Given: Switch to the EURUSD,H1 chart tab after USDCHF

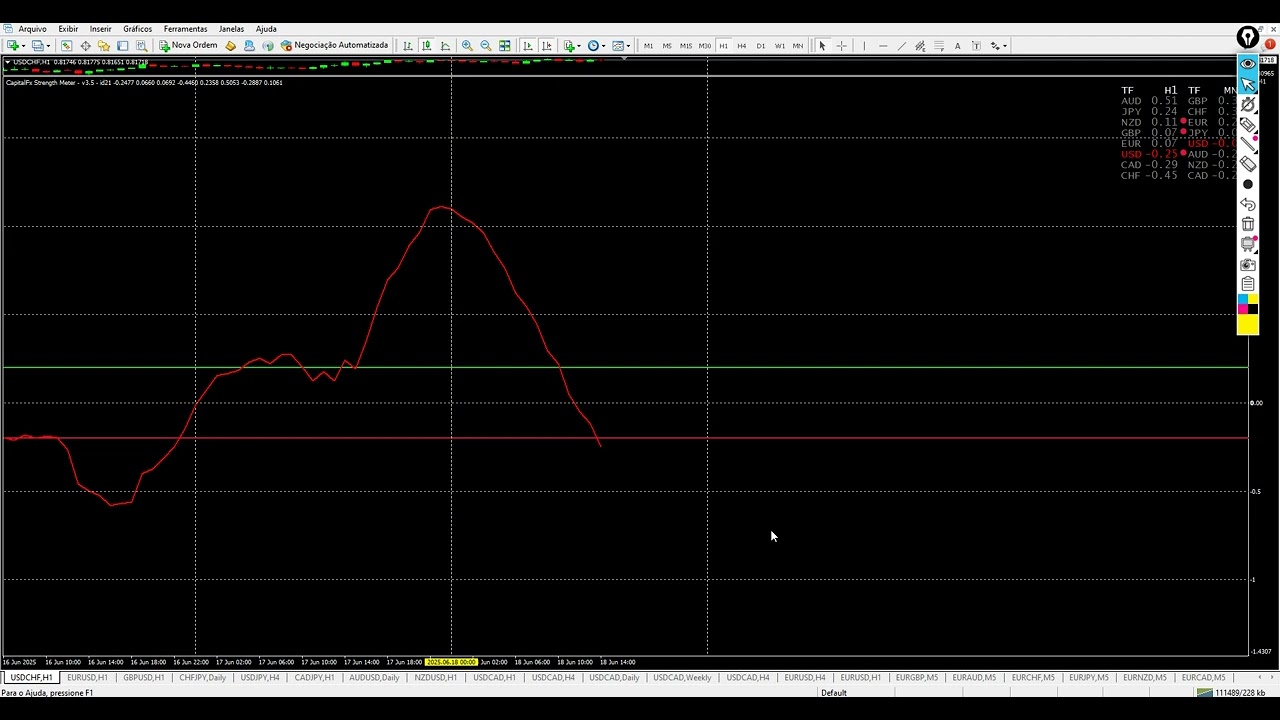Looking at the screenshot, I should [x=87, y=678].
